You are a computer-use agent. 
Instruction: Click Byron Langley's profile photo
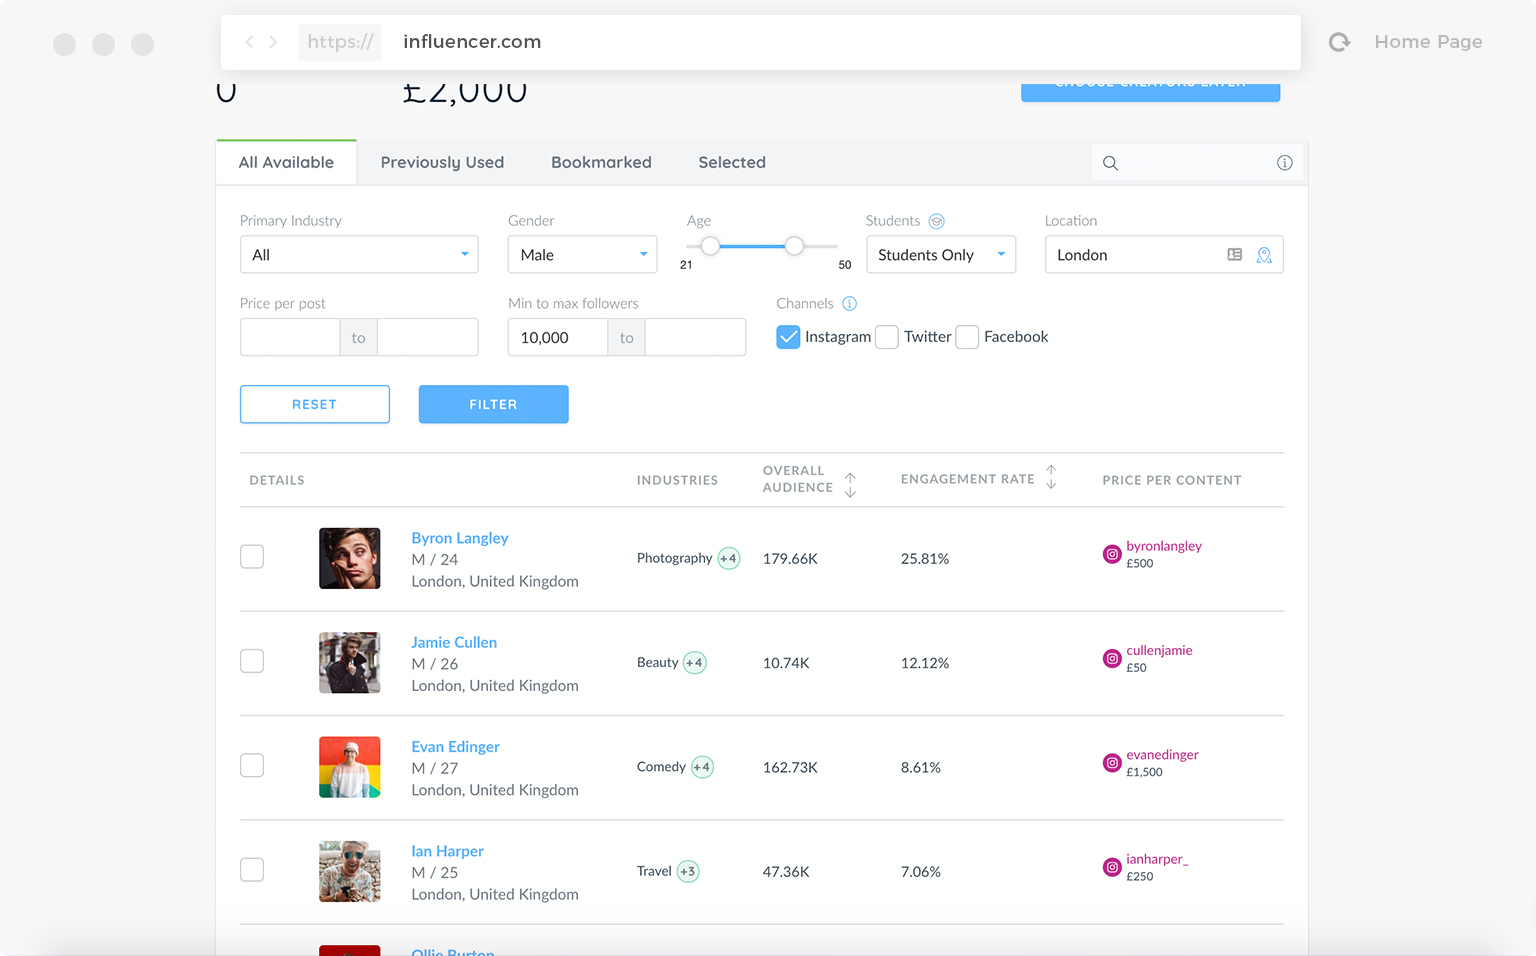pyautogui.click(x=350, y=558)
